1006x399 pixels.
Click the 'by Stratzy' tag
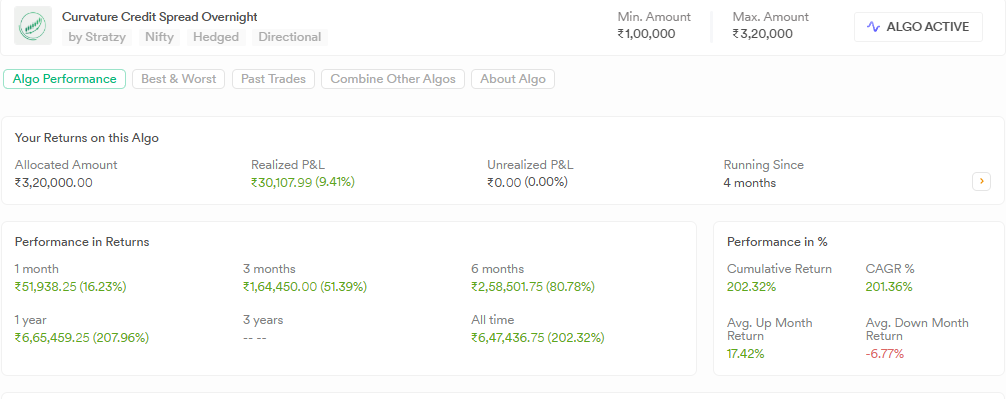coord(97,37)
